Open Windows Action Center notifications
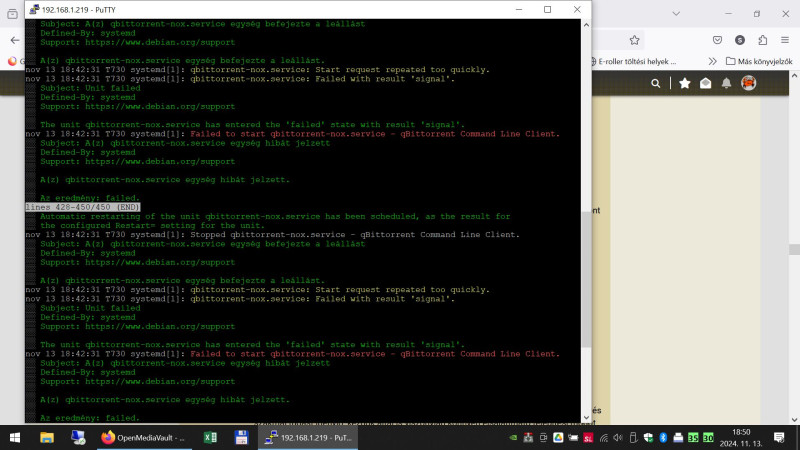This screenshot has height=450, width=800. pyautogui.click(x=779, y=438)
